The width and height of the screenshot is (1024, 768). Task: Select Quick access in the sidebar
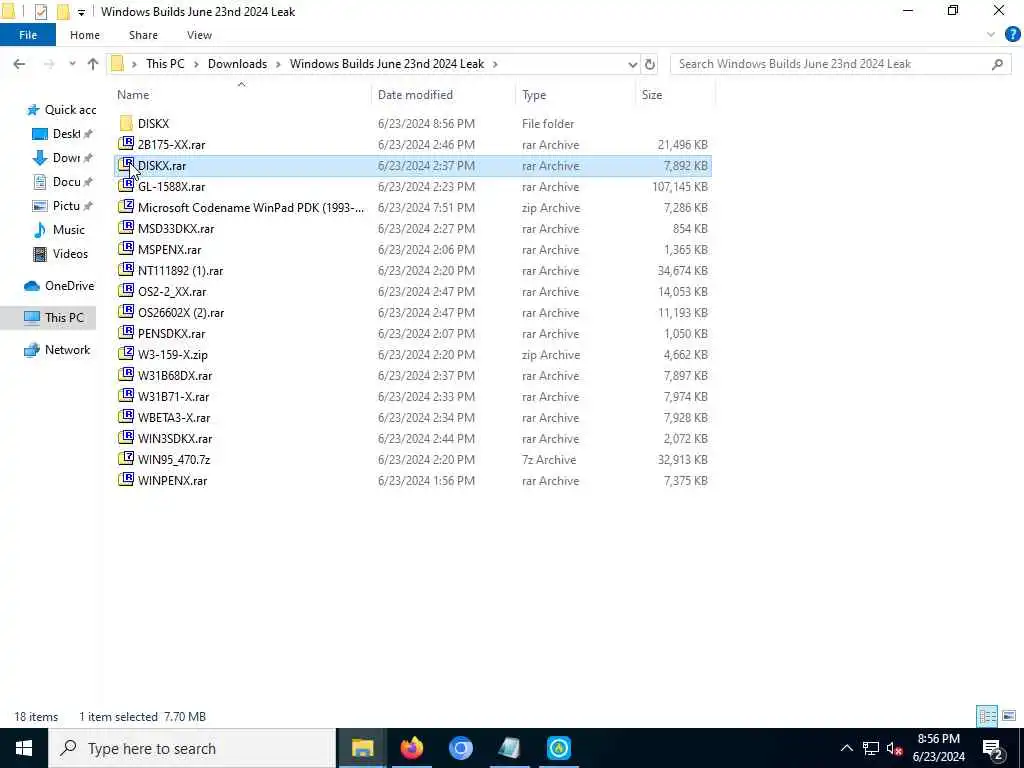pos(61,110)
